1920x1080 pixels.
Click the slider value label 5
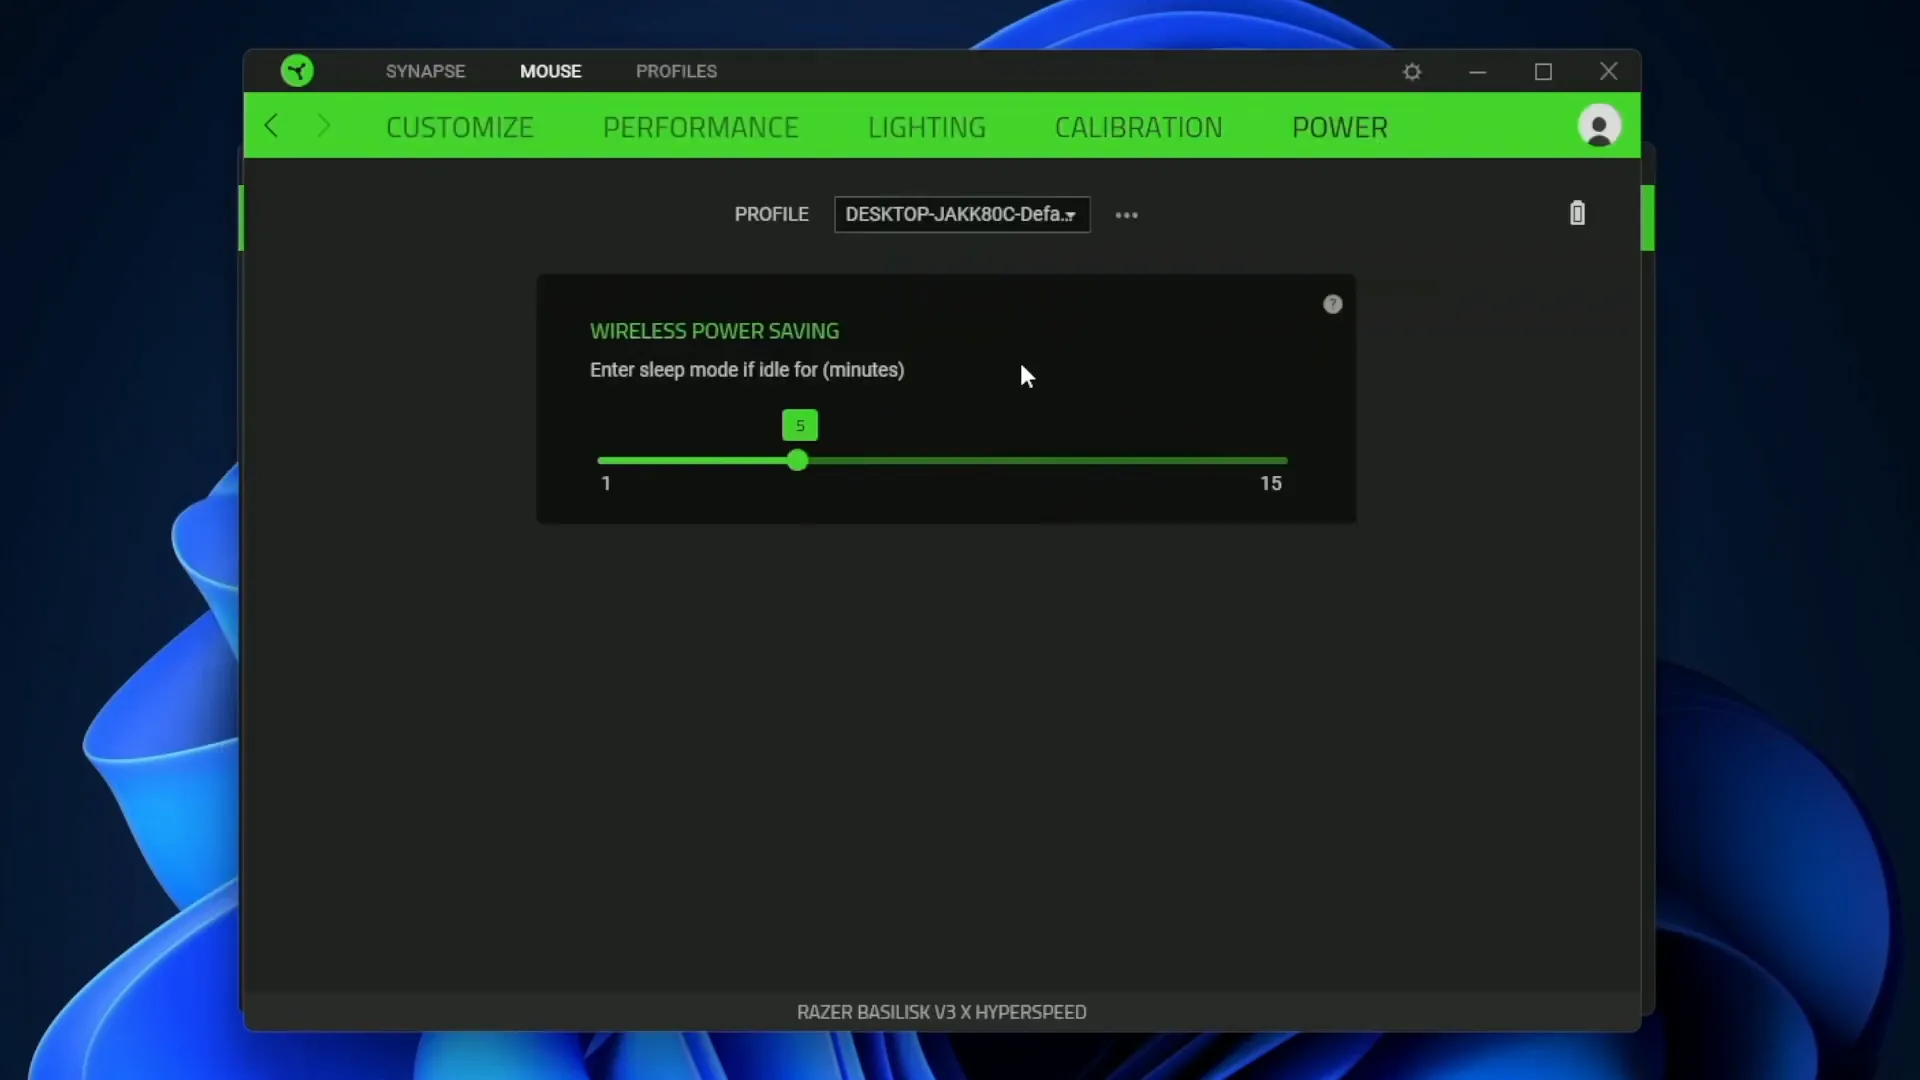799,425
